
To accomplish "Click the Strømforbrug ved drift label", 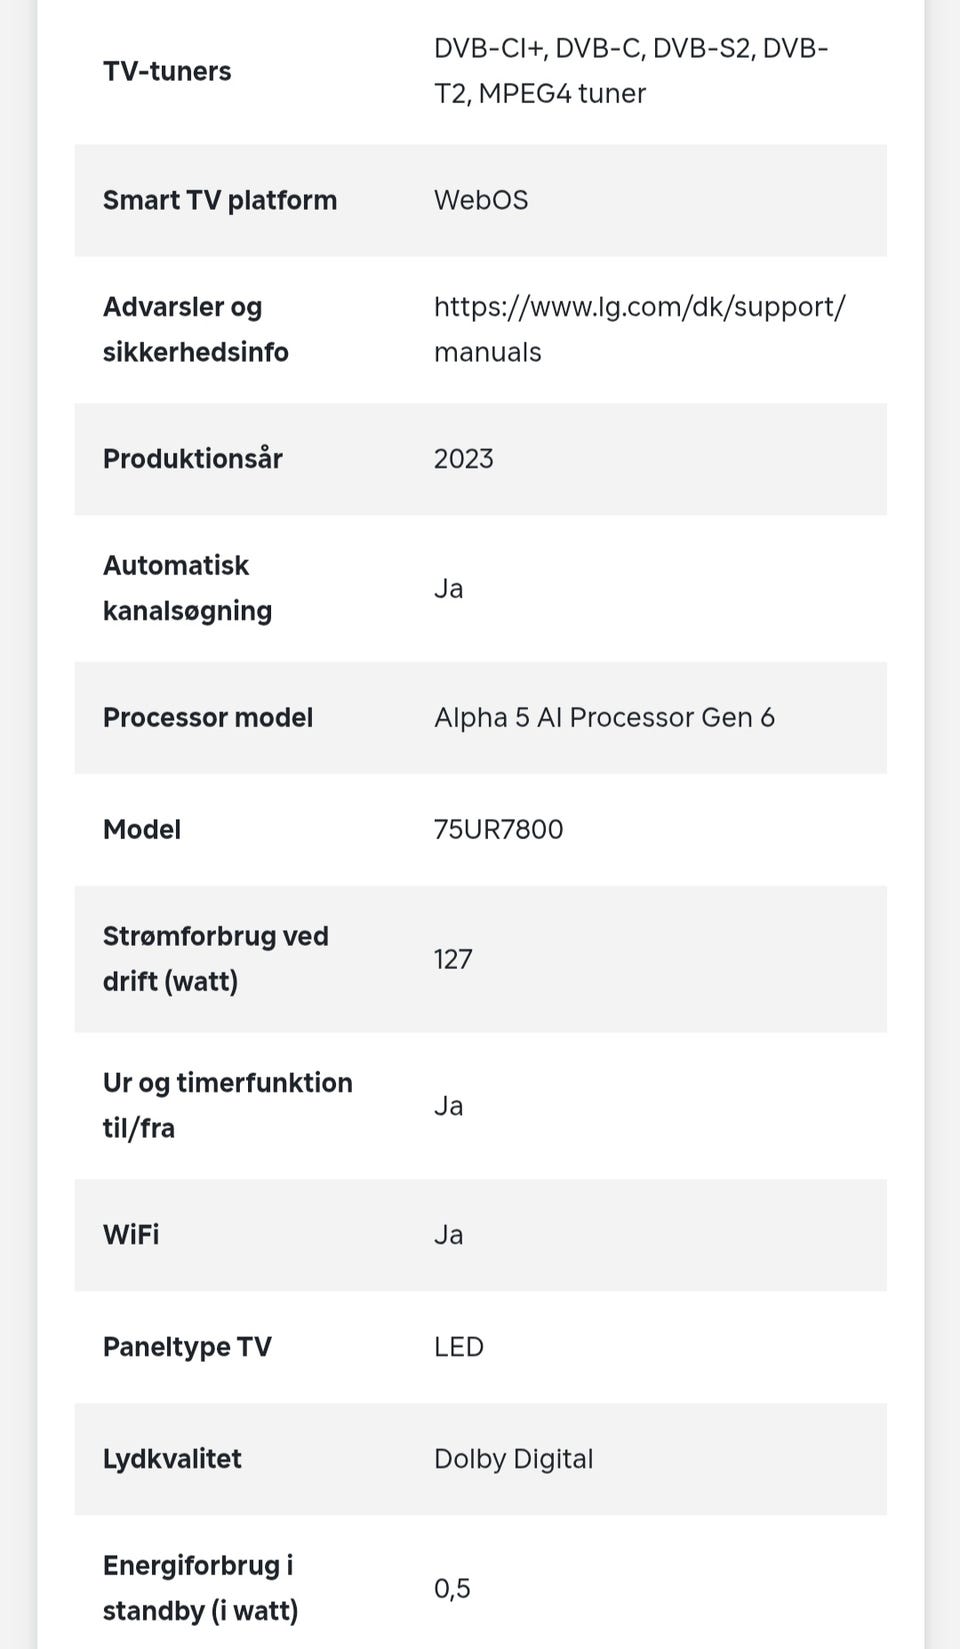I will (215, 958).
